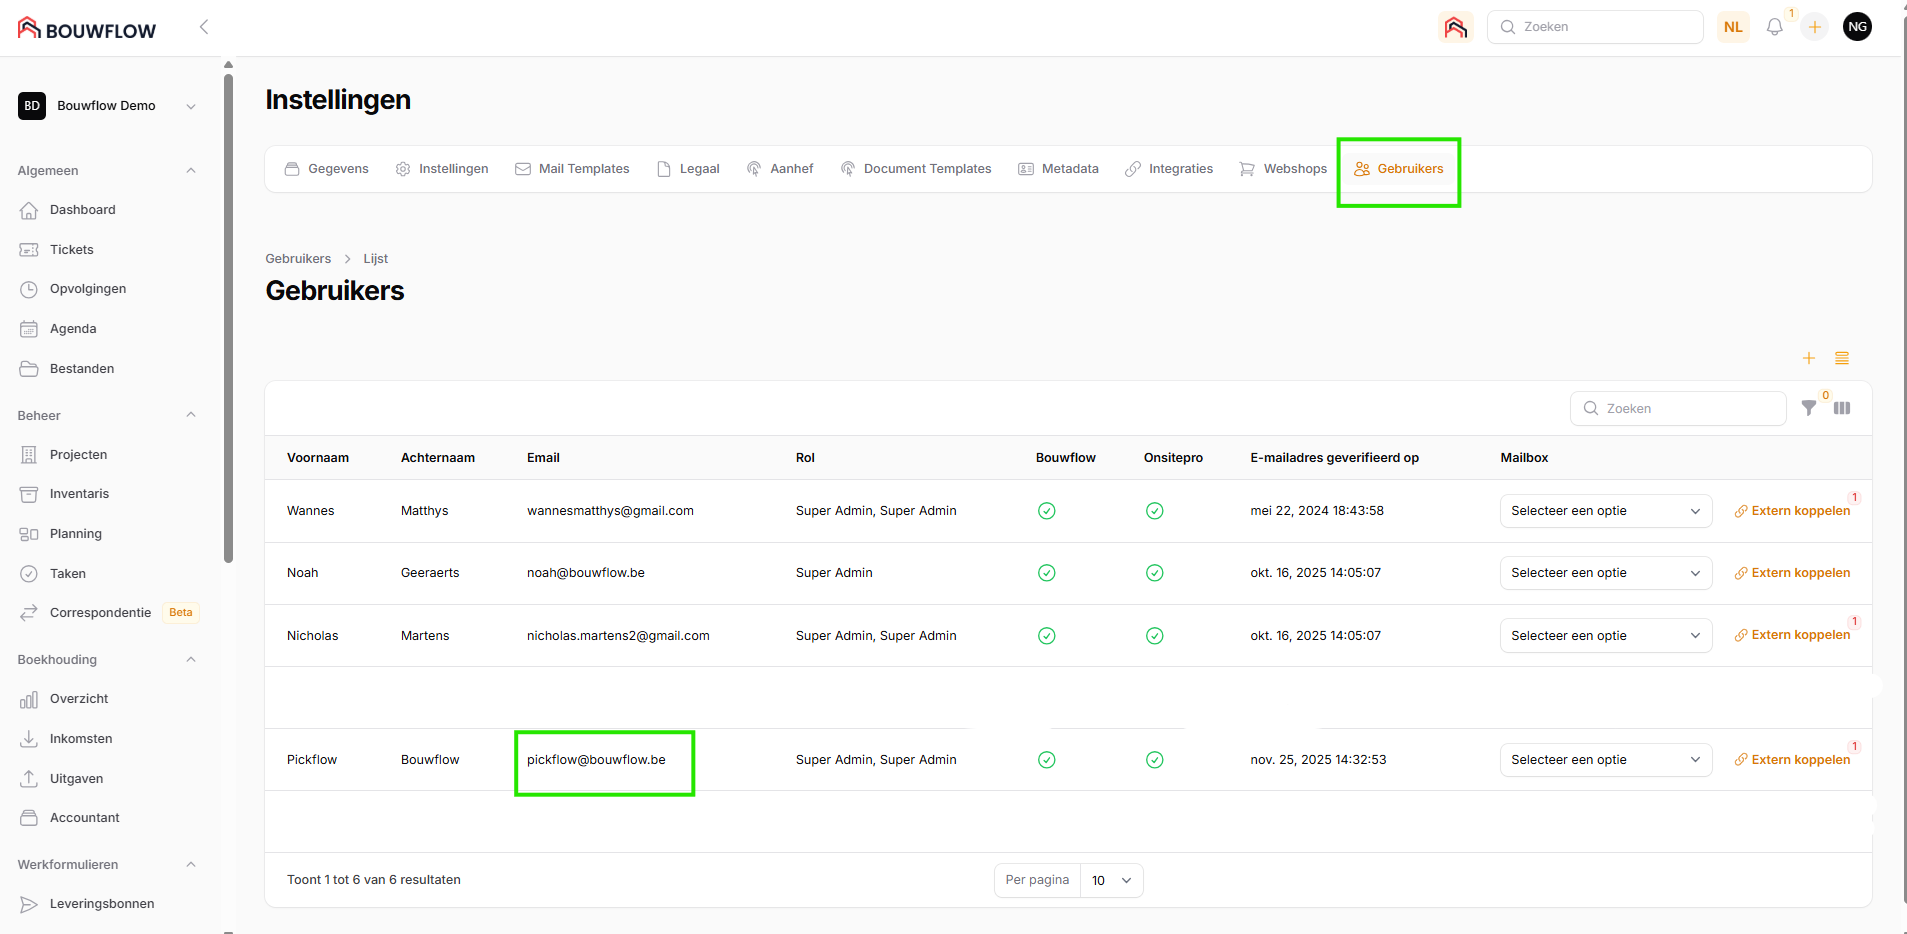The width and height of the screenshot is (1907, 934).
Task: Toggle Onsitepro checkmark for Noah
Action: pyautogui.click(x=1154, y=573)
